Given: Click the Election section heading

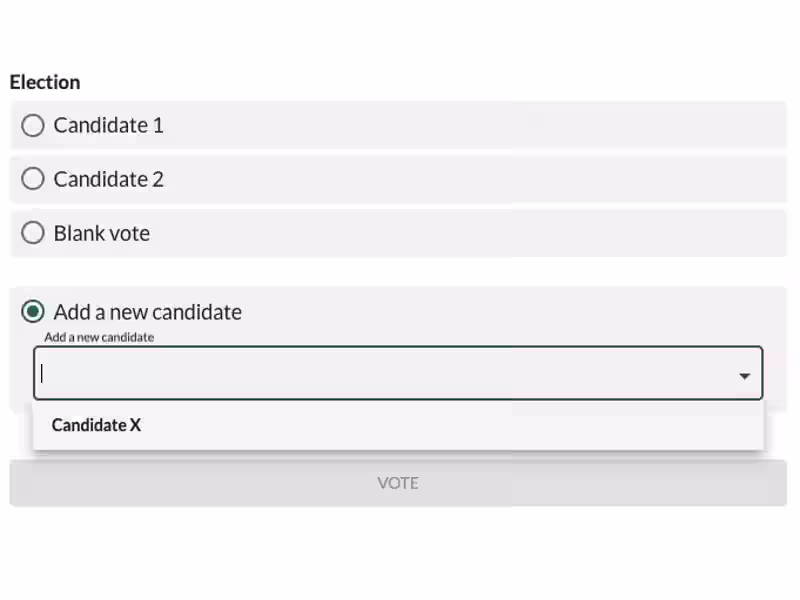Looking at the screenshot, I should (45, 82).
